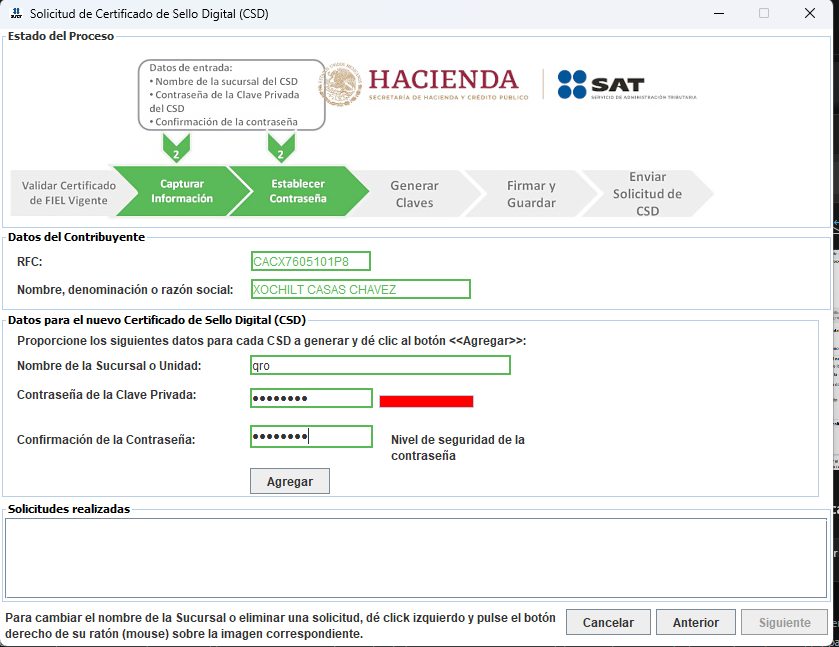839x647 pixels.
Task: Click the Cancelar button
Action: 608,622
